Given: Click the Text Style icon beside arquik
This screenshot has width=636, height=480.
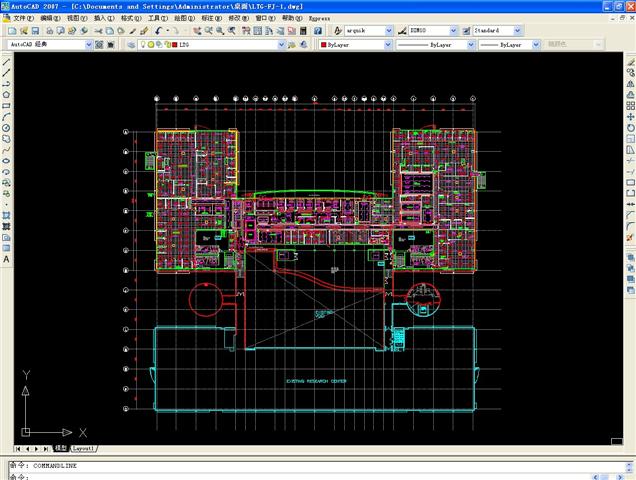Looking at the screenshot, I should pyautogui.click(x=337, y=30).
